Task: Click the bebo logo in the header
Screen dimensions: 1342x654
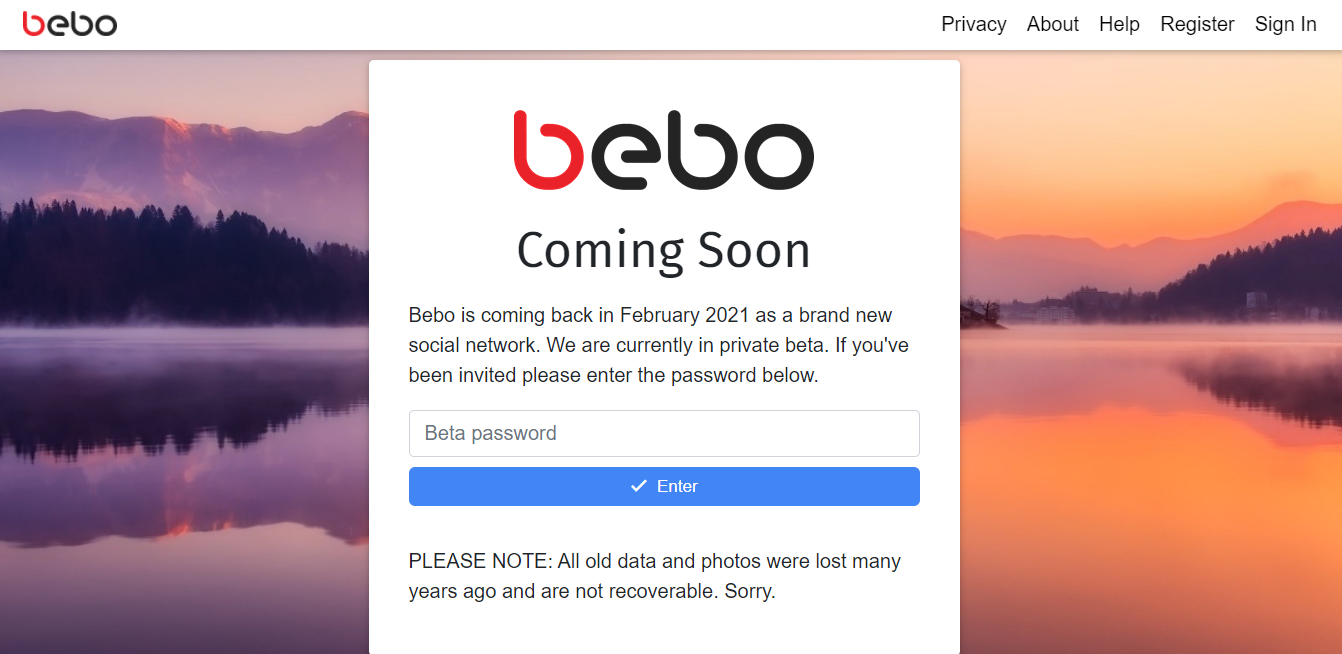Action: point(69,23)
